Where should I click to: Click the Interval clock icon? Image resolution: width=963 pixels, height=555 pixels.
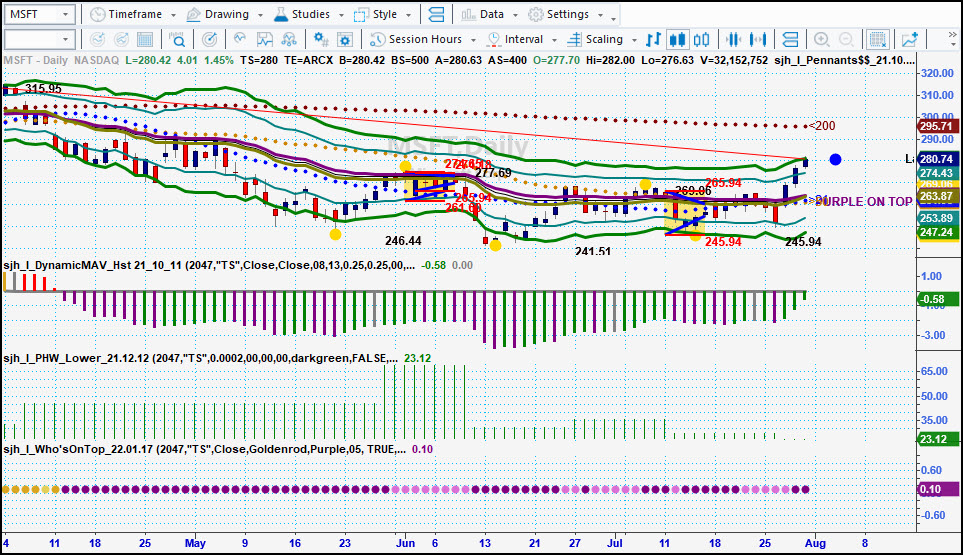coord(494,39)
